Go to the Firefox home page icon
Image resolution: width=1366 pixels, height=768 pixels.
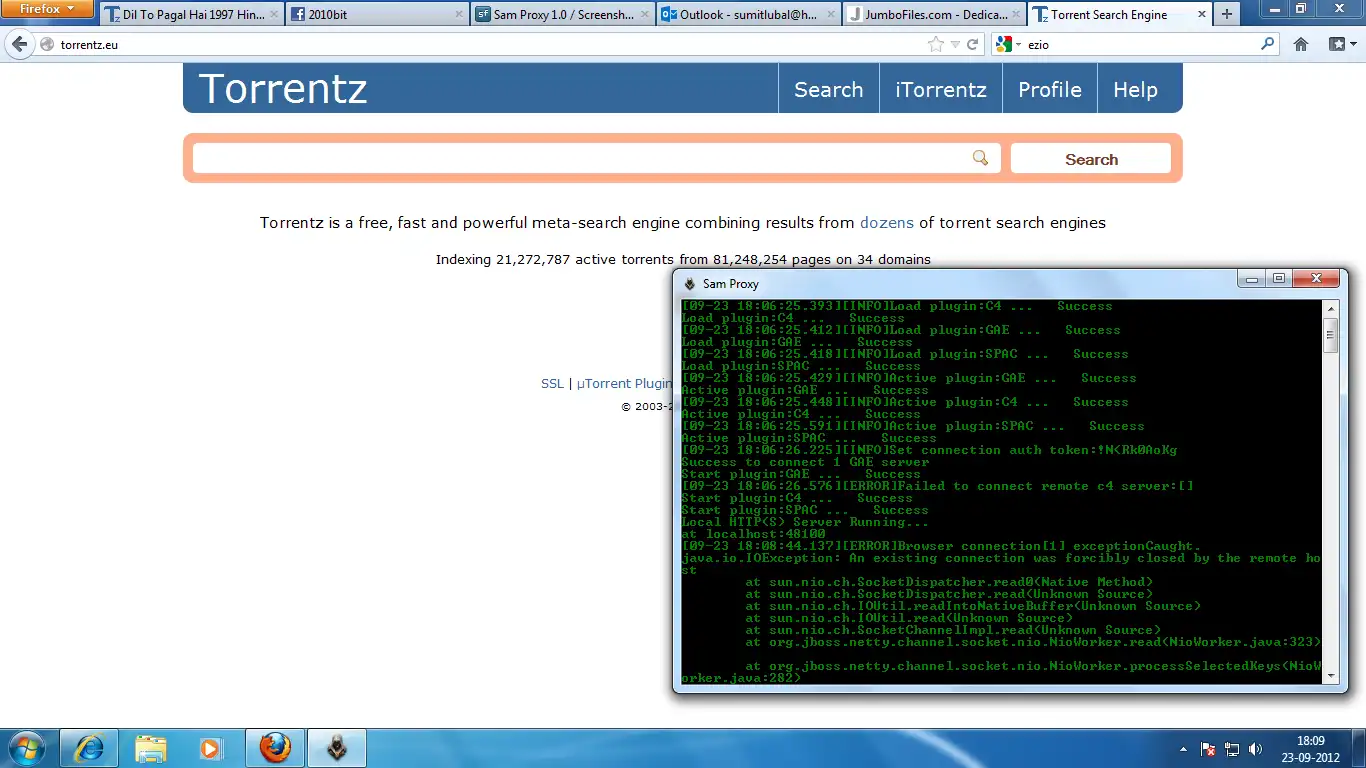pyautogui.click(x=1301, y=44)
